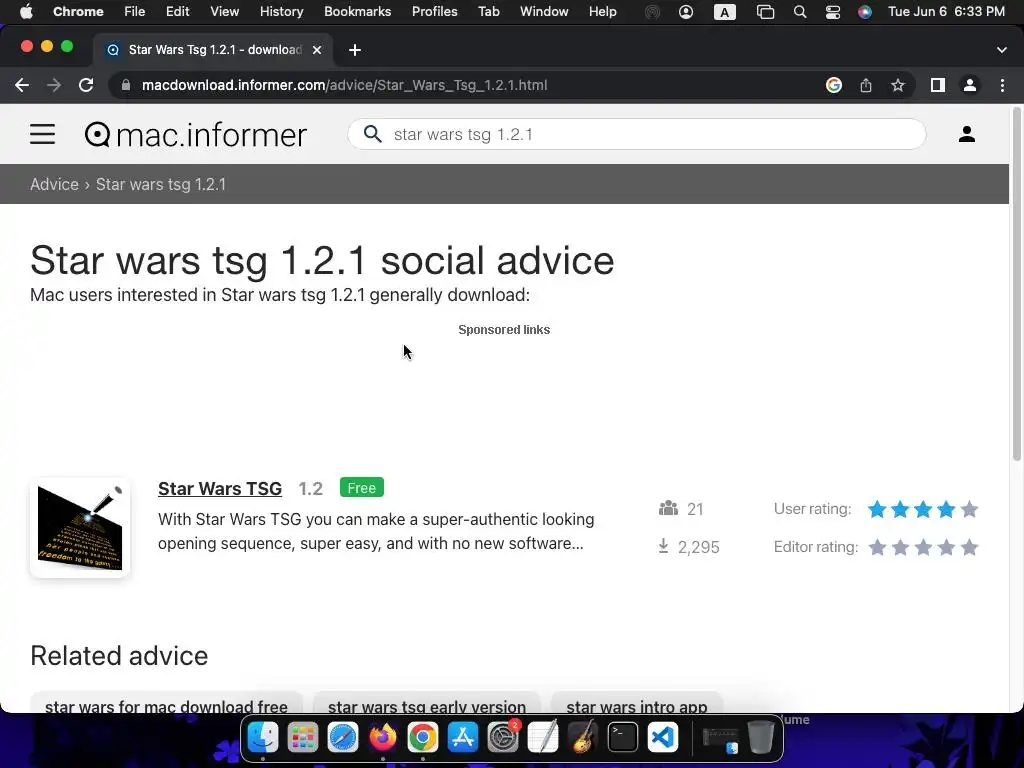The height and width of the screenshot is (768, 1024).
Task: Toggle Chrome side panel icon
Action: (x=938, y=85)
